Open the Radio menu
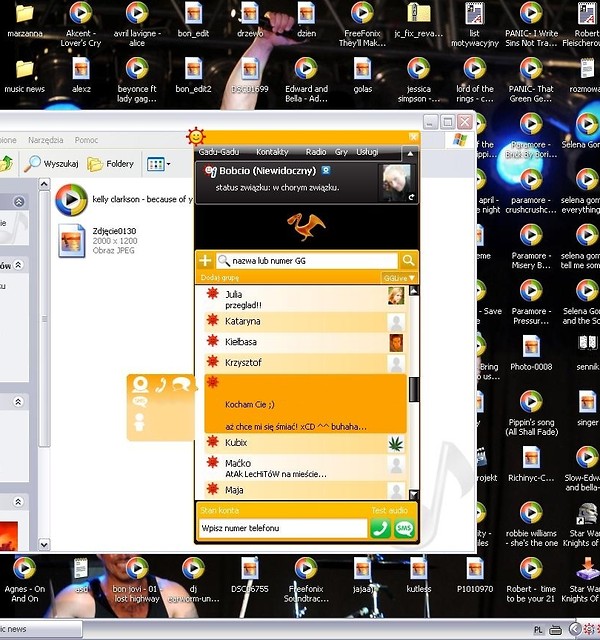Image resolution: width=600 pixels, height=640 pixels. tap(316, 152)
